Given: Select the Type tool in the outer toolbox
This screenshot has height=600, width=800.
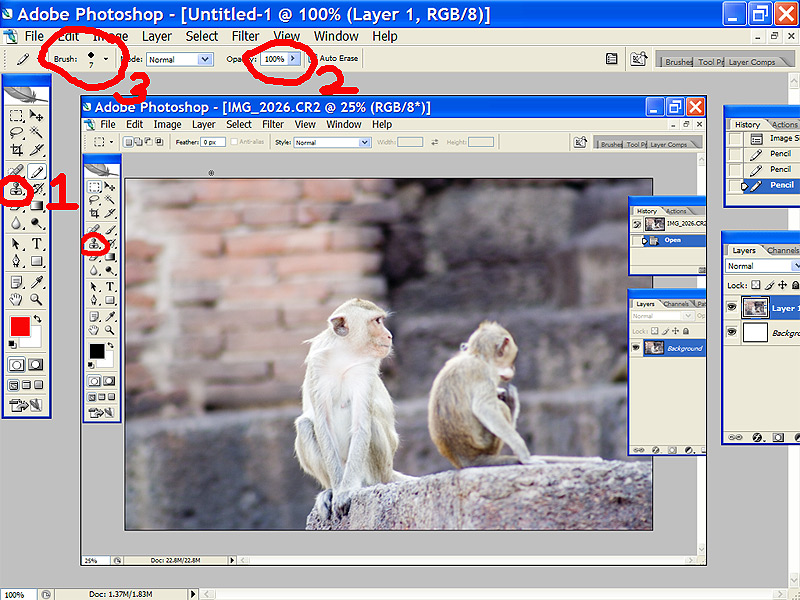Looking at the screenshot, I should pyautogui.click(x=37, y=243).
